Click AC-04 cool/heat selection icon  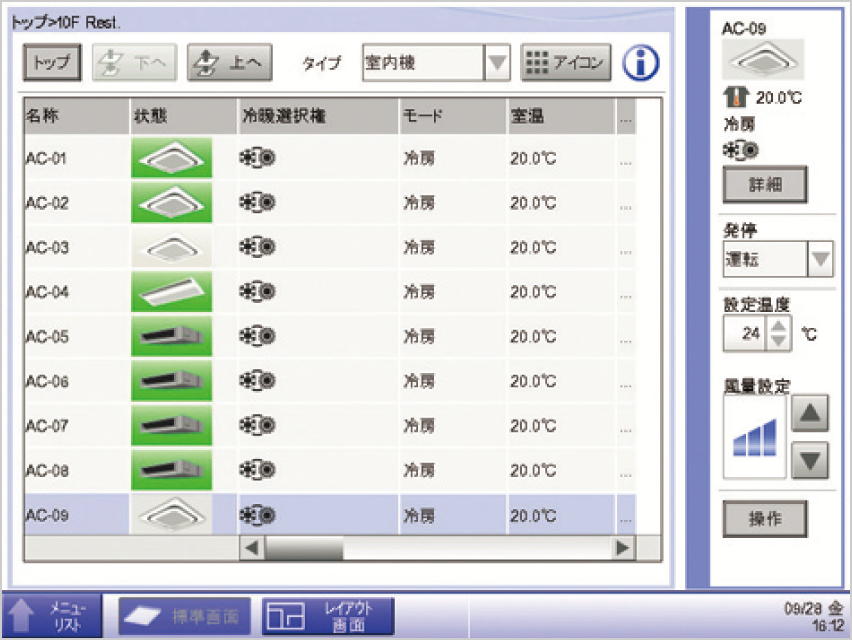[258, 292]
